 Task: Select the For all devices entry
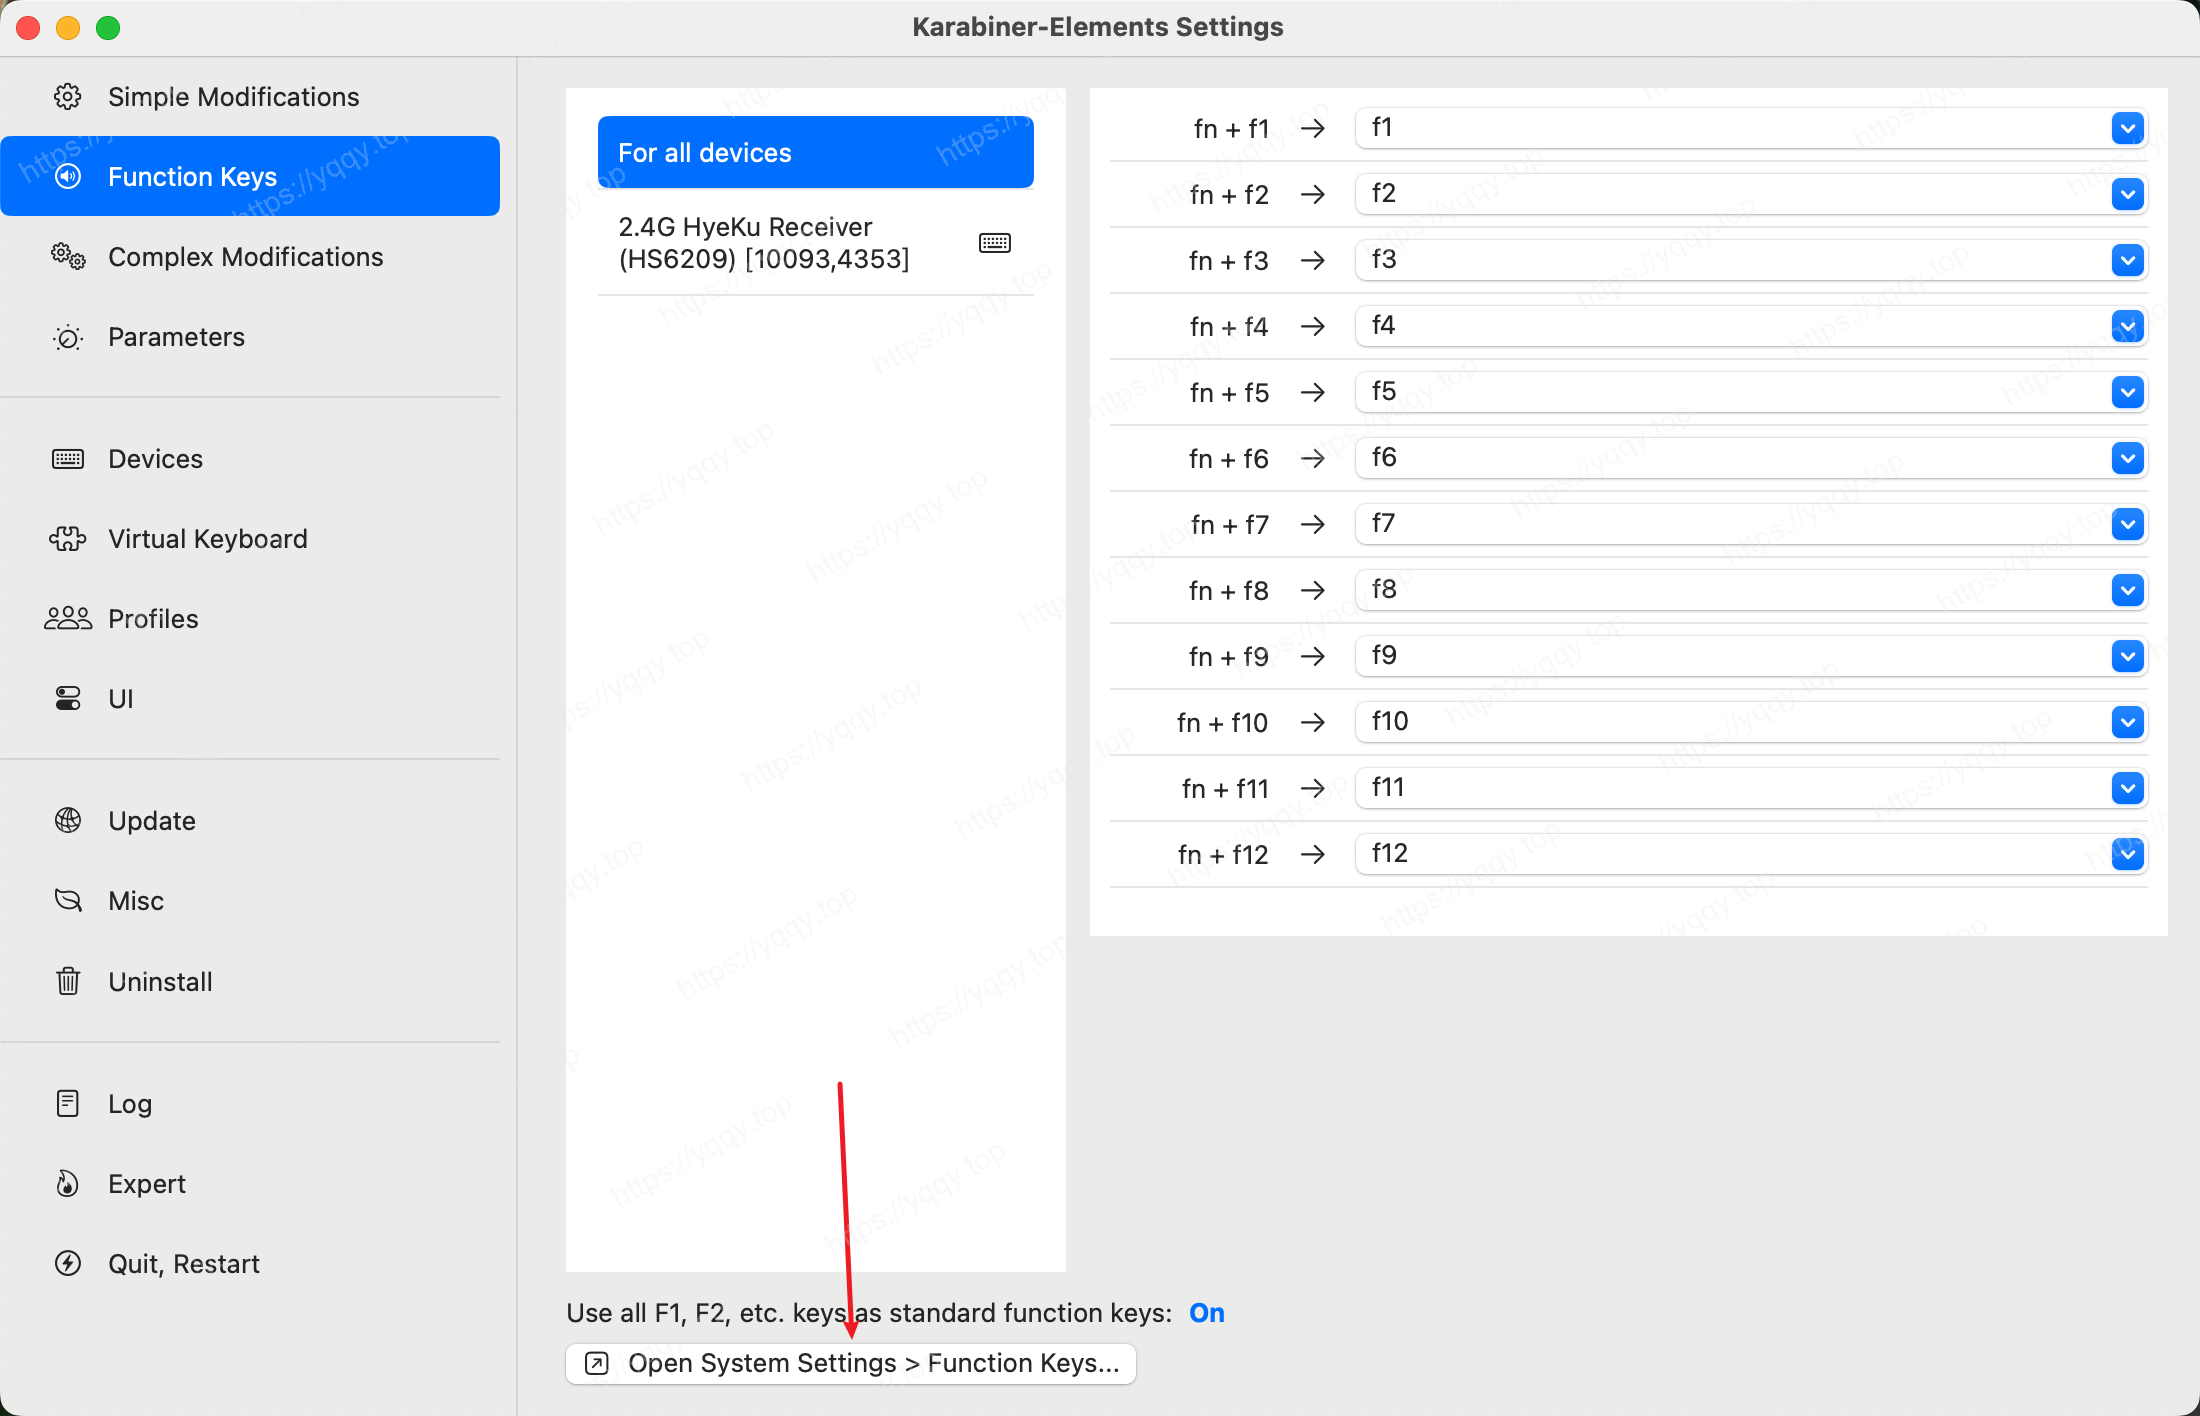(x=815, y=153)
